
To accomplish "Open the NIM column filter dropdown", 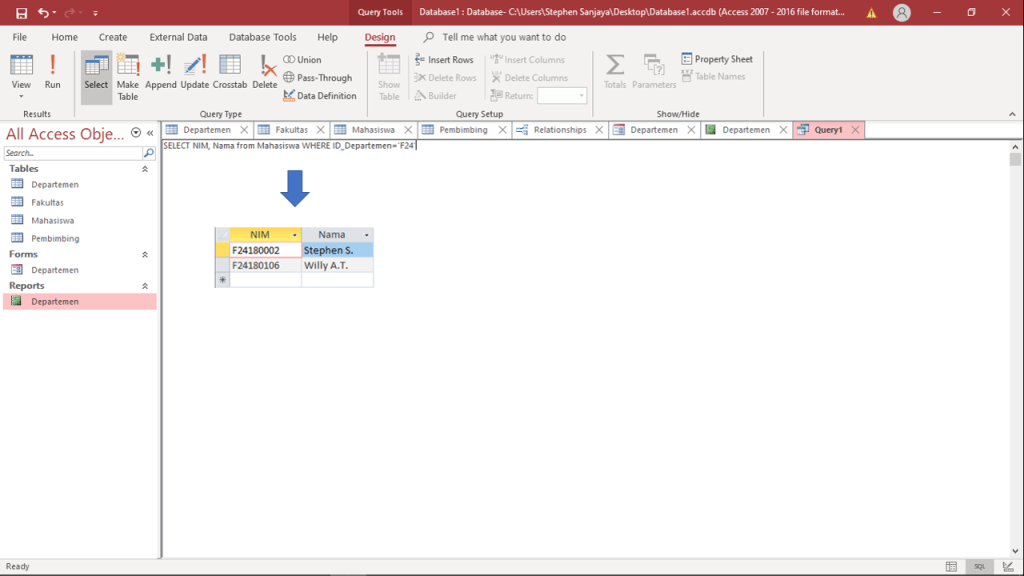I will tap(295, 235).
